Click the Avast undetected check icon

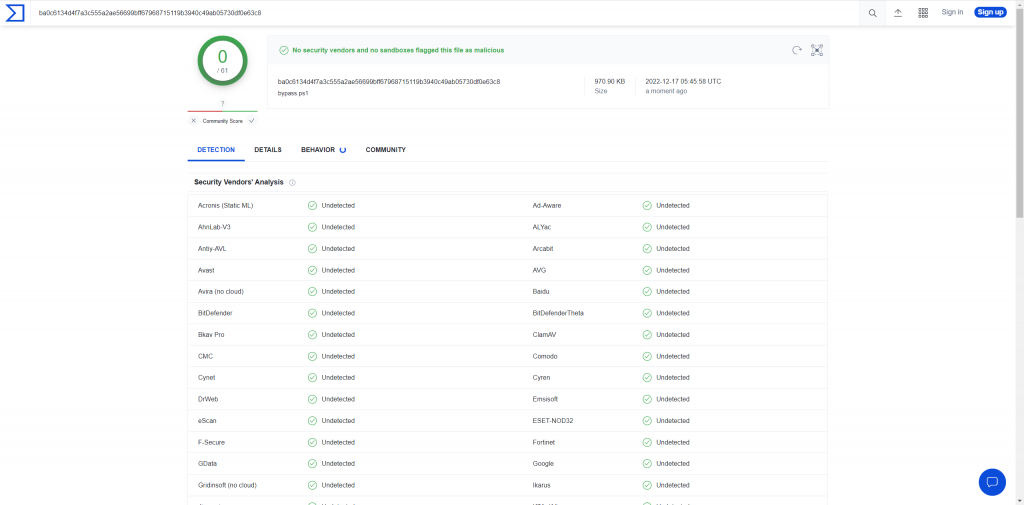pyautogui.click(x=312, y=270)
